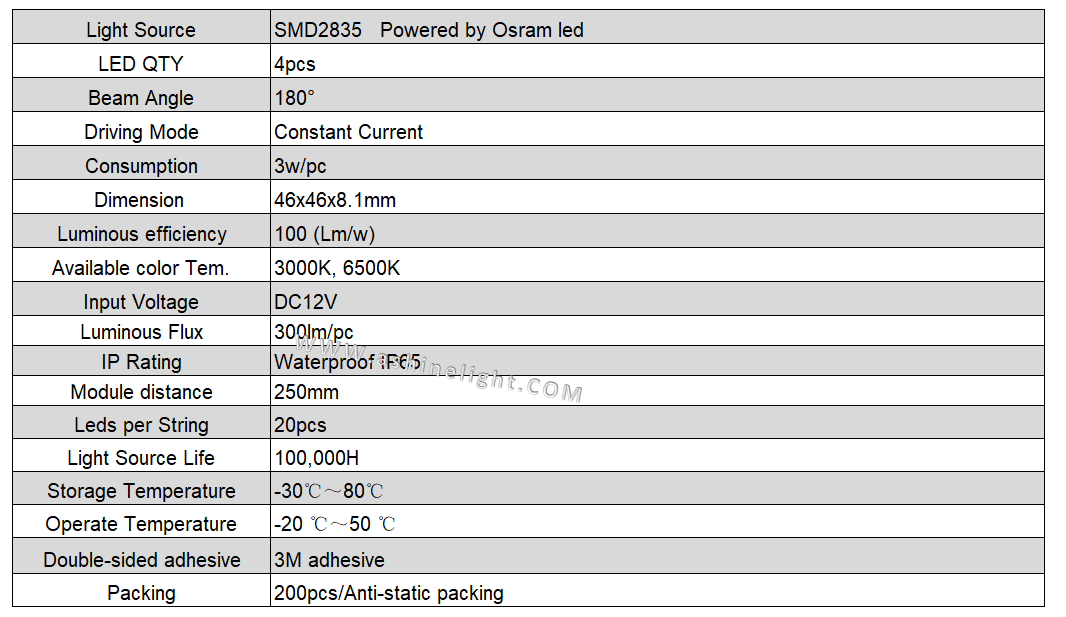Click the 3000K, 6500K color temperature value
Screen dimensions: 1066x617
(x=337, y=268)
